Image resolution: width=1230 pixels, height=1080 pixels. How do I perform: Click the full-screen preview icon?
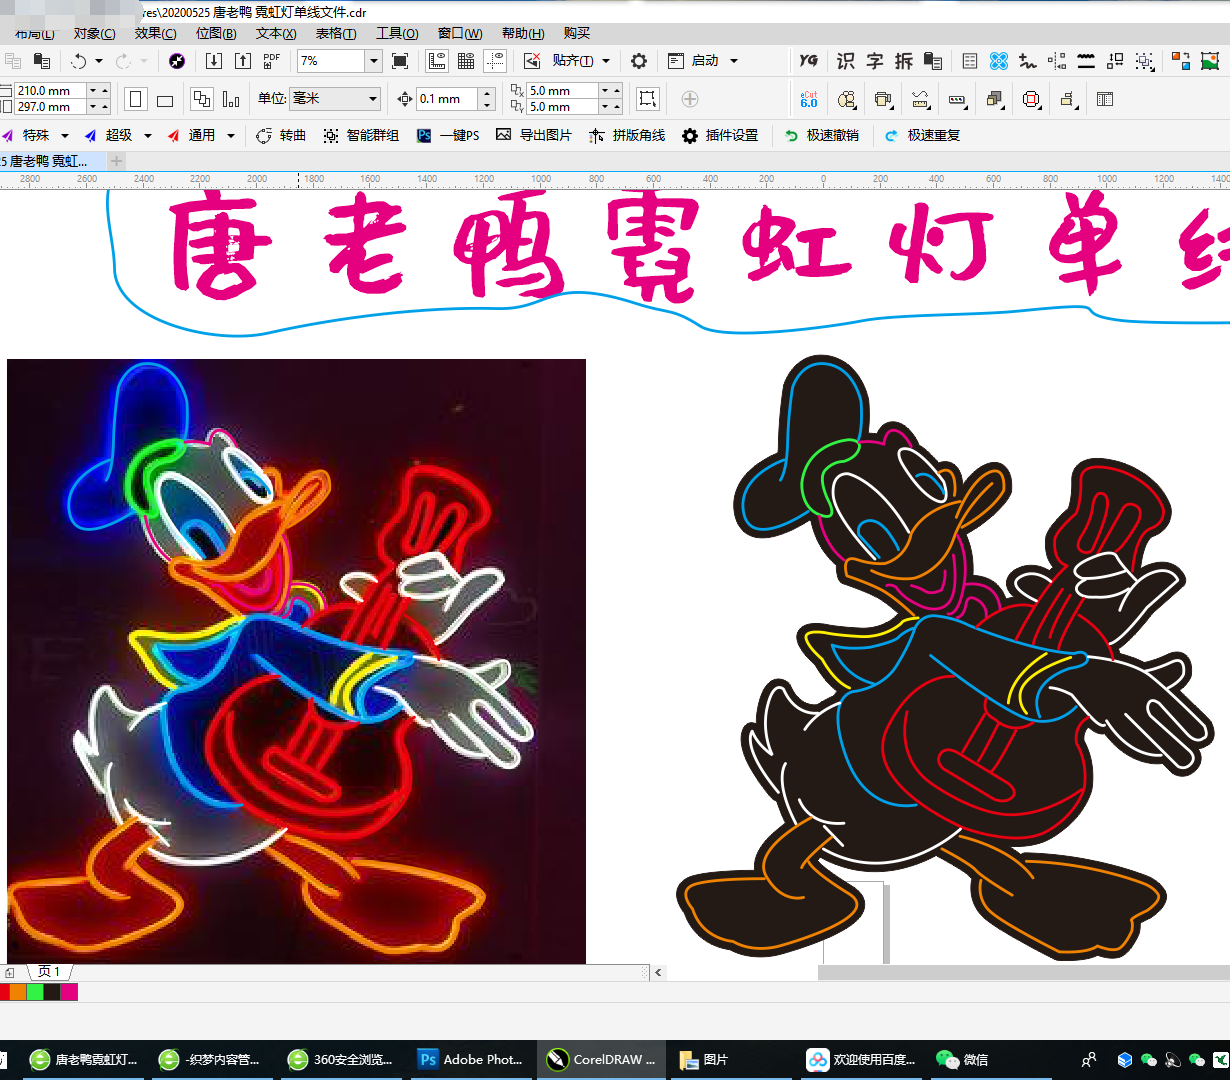400,61
